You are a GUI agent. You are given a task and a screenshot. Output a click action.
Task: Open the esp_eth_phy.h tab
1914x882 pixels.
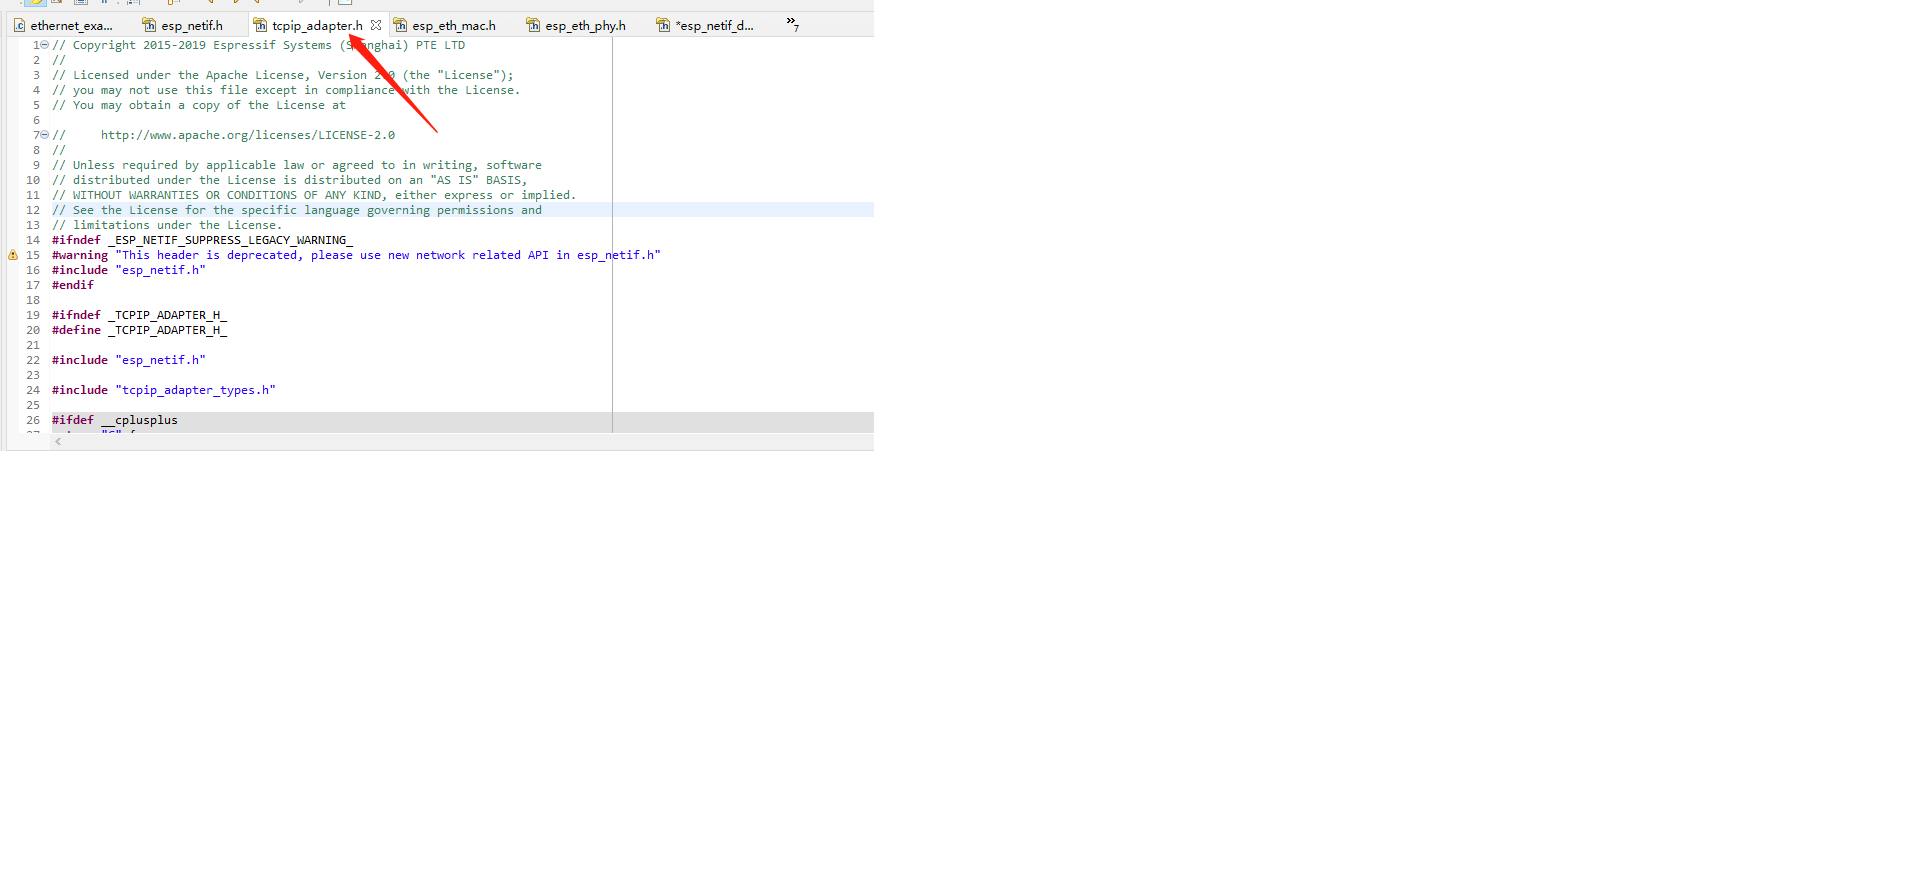pos(577,25)
